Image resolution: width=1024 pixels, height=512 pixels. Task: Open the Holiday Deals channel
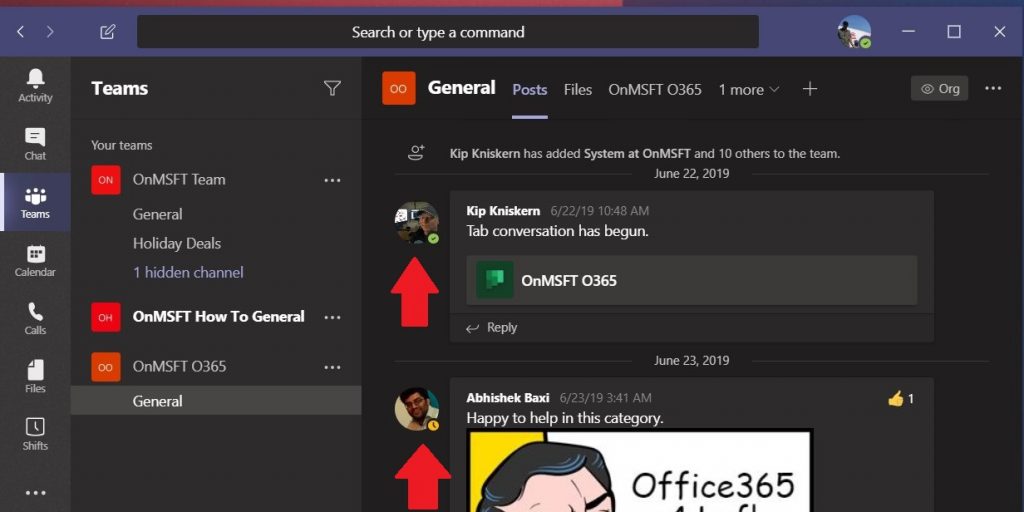coord(177,244)
